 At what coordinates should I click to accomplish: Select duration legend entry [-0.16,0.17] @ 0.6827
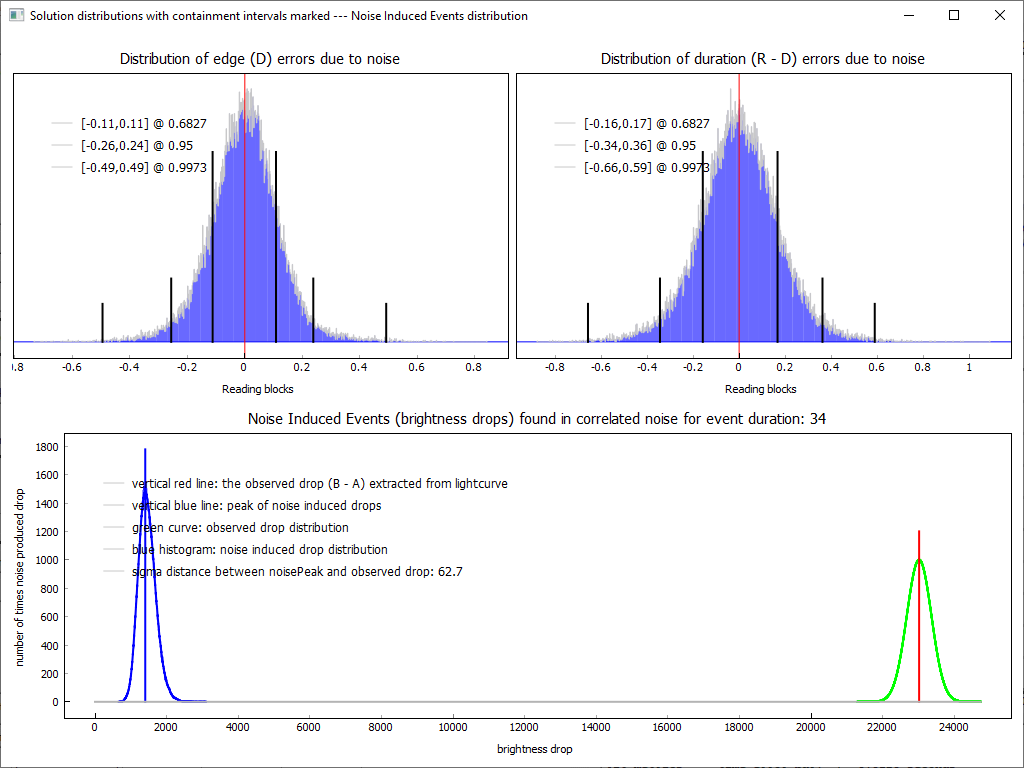coord(646,124)
